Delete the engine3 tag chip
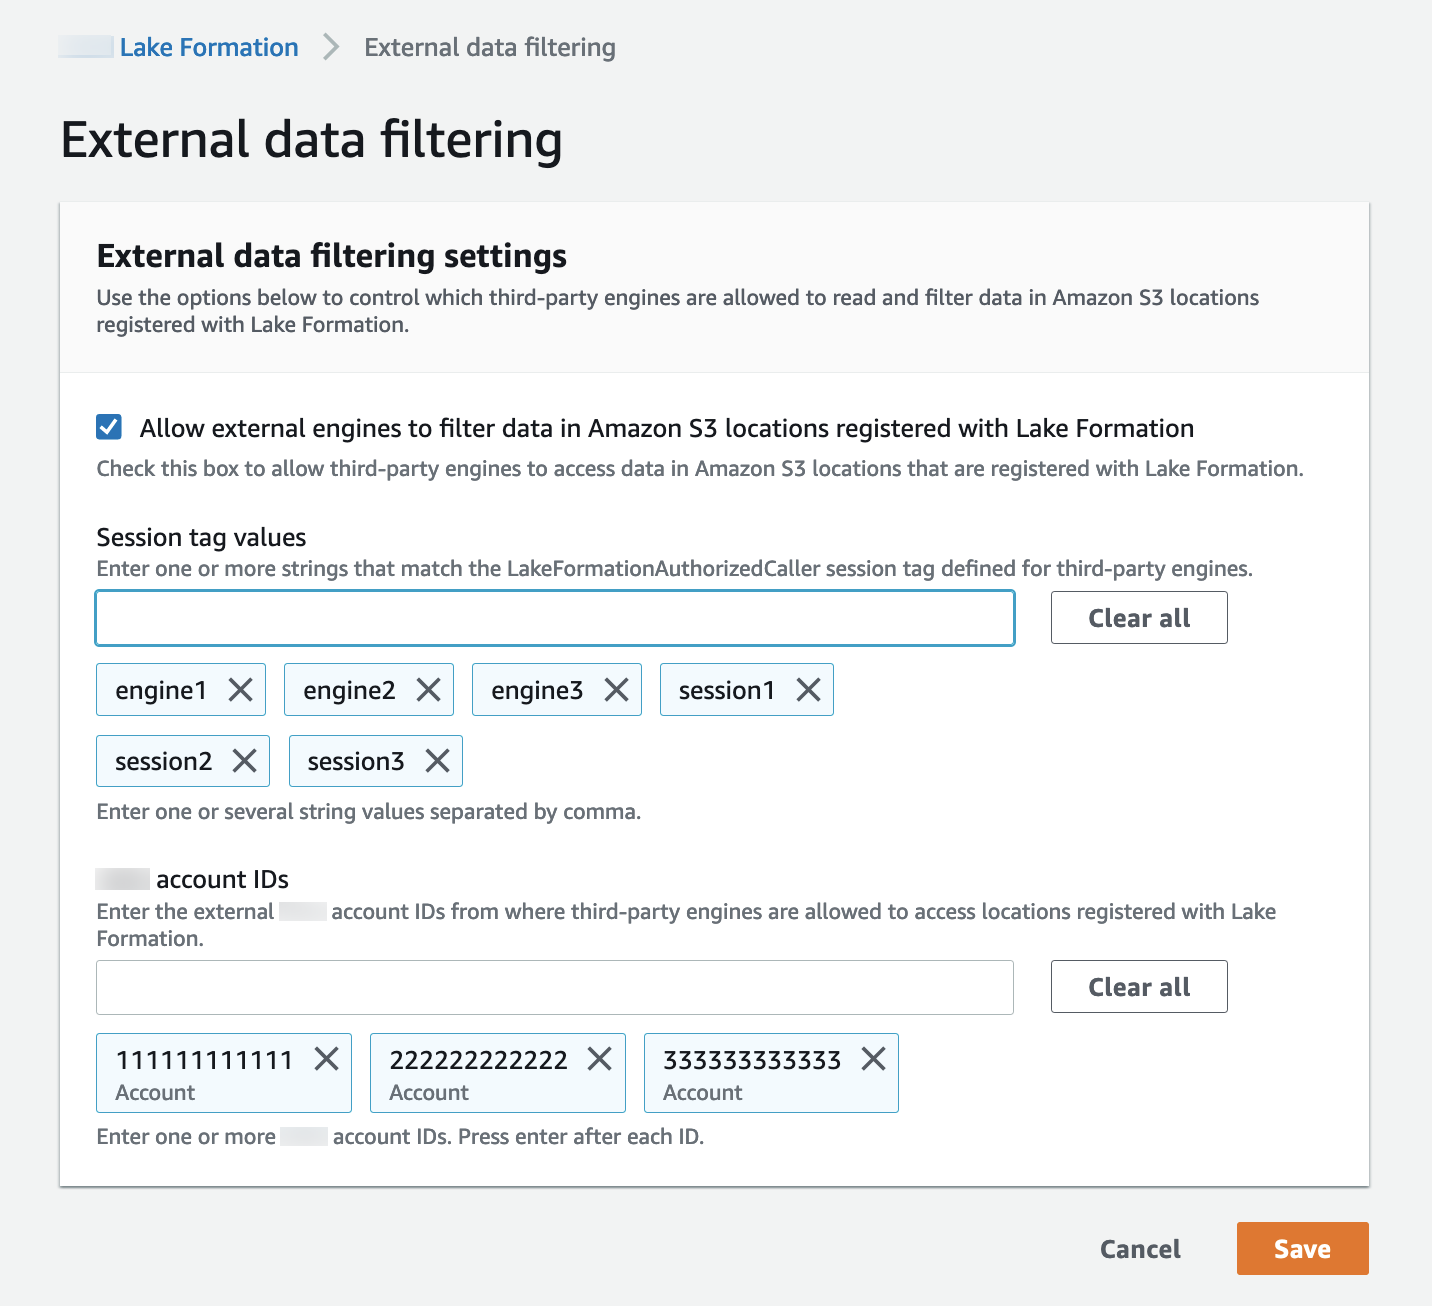This screenshot has width=1432, height=1306. 616,690
